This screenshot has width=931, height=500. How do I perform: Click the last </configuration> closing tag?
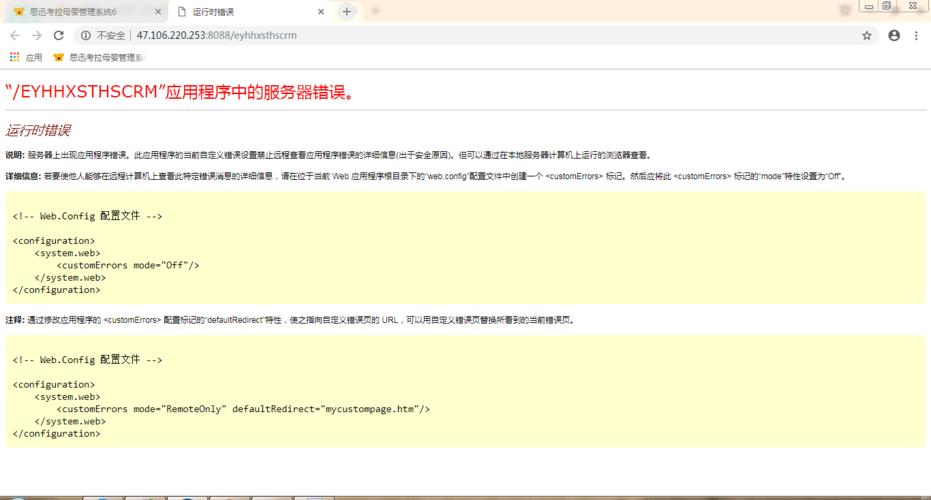point(56,434)
